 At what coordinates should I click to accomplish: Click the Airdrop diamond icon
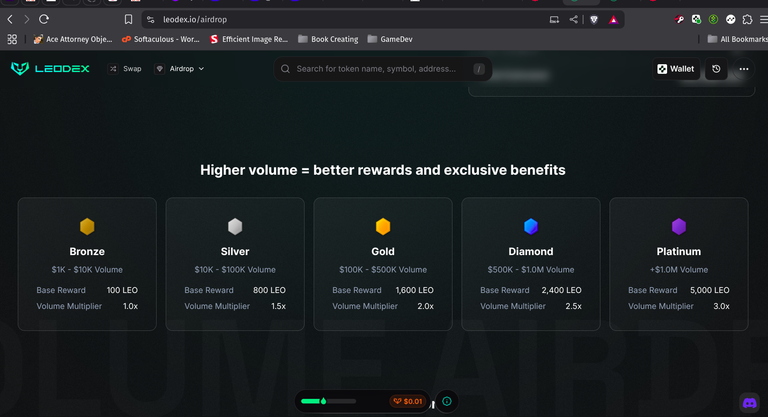click(159, 69)
